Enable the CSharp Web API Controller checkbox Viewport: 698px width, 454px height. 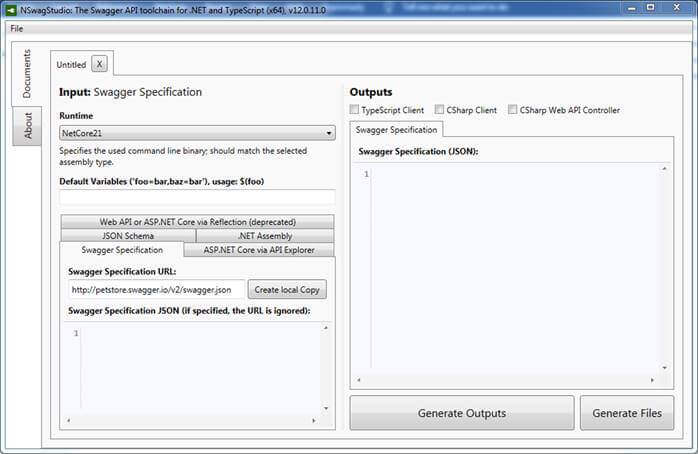(x=512, y=109)
